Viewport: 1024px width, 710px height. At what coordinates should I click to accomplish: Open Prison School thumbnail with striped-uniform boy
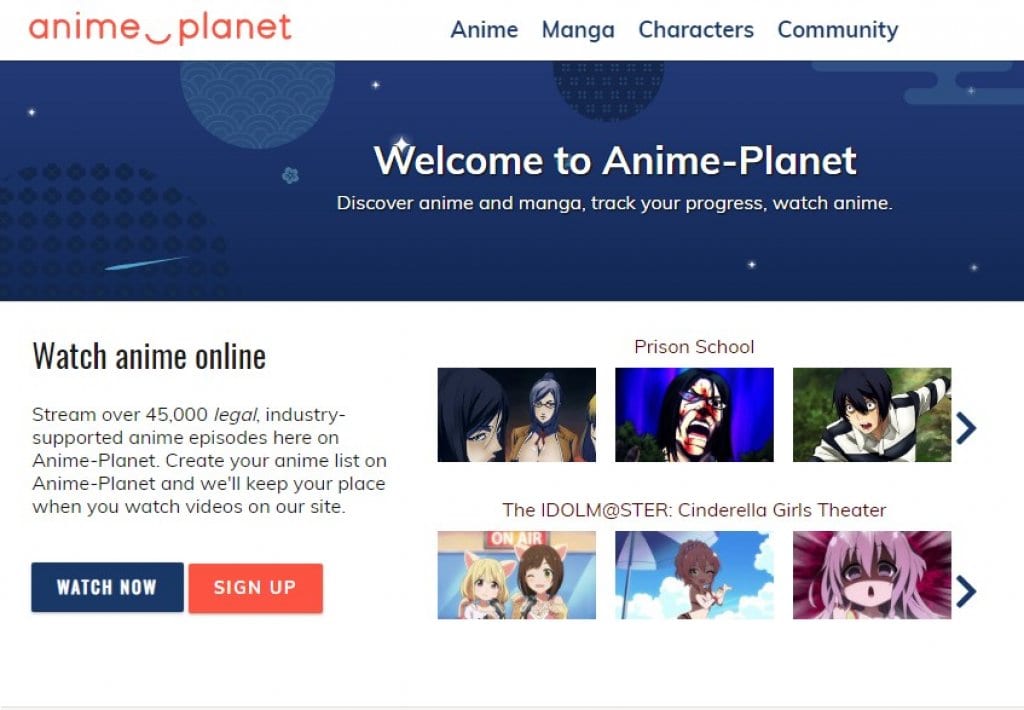[x=872, y=415]
